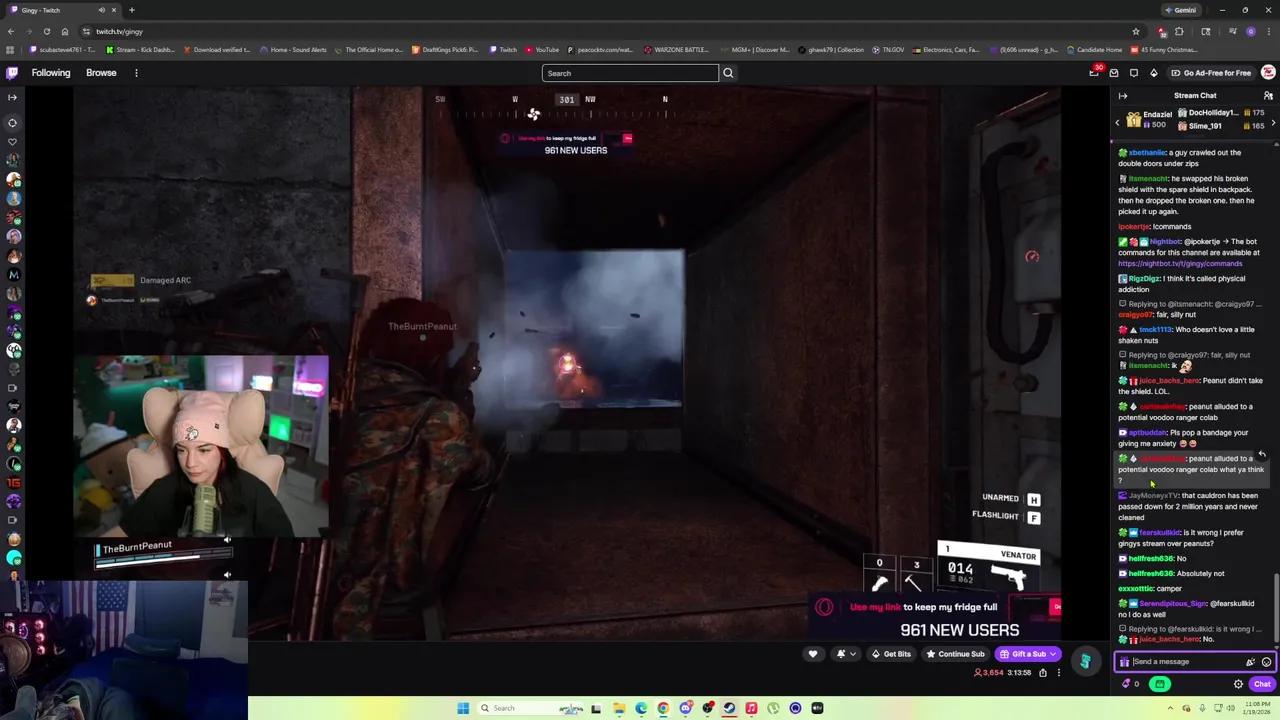Open a new browser tab

pyautogui.click(x=131, y=10)
